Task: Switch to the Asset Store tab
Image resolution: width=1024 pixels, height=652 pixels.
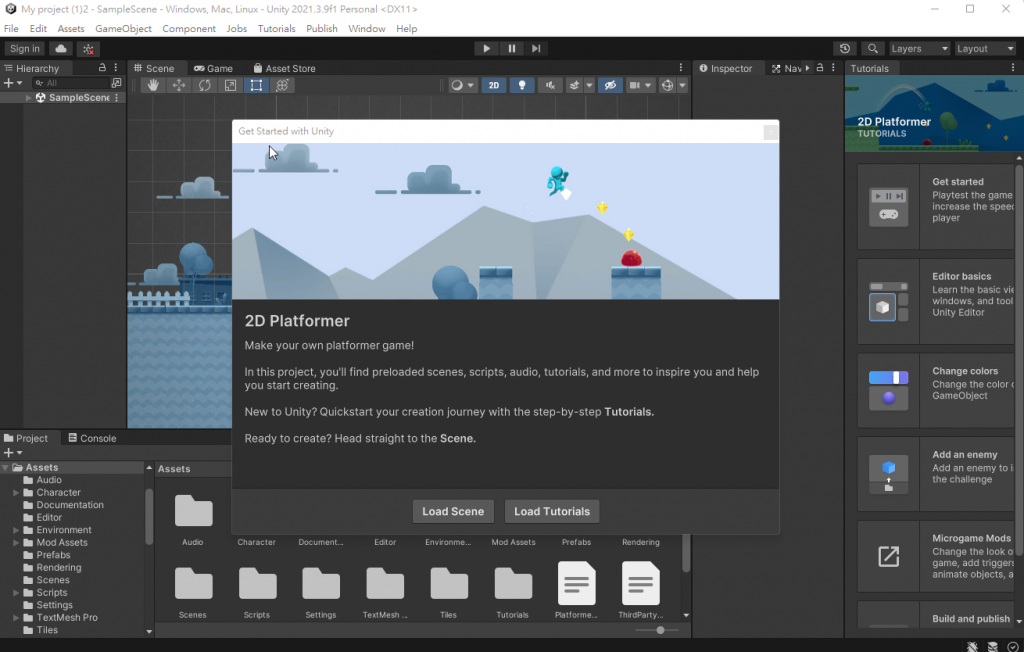Action: [x=284, y=69]
